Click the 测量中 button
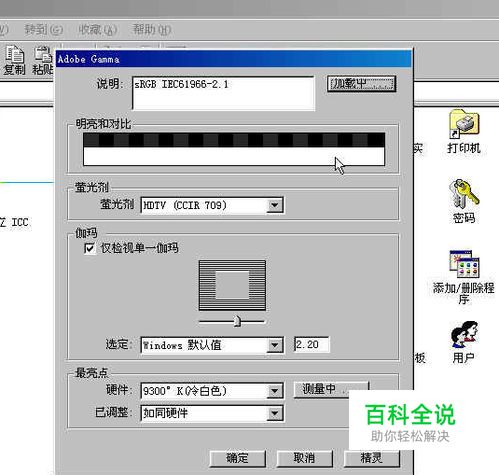Viewport: 499px width, 475px height. coord(331,389)
